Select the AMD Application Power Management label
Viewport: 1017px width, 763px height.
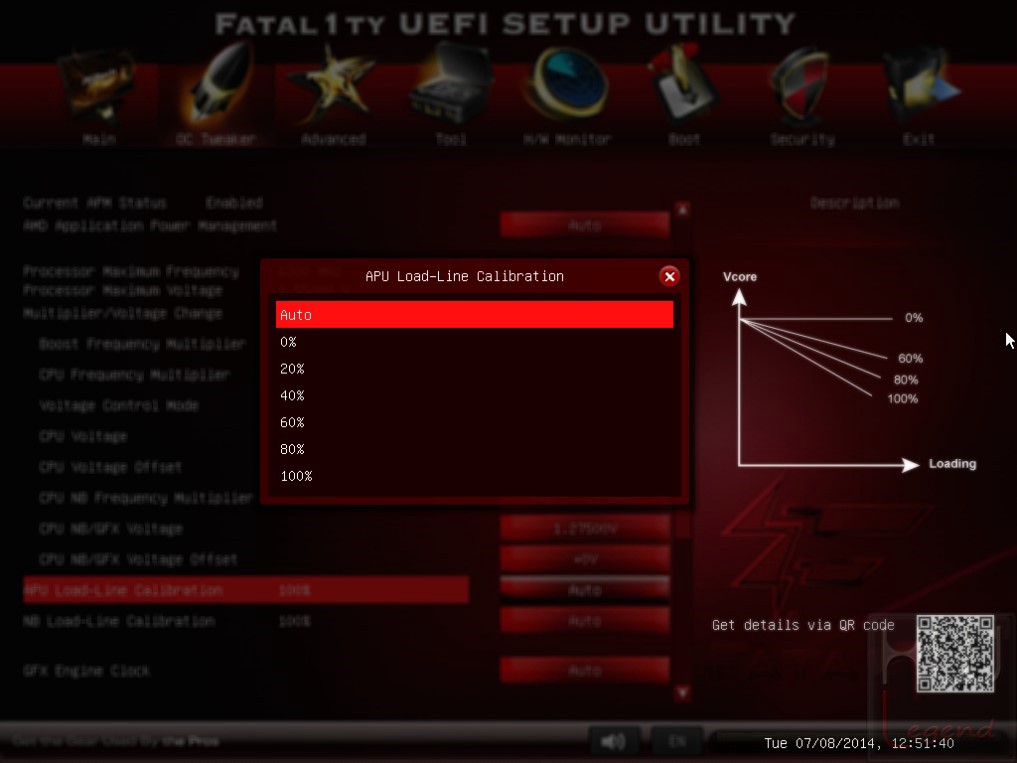point(150,225)
